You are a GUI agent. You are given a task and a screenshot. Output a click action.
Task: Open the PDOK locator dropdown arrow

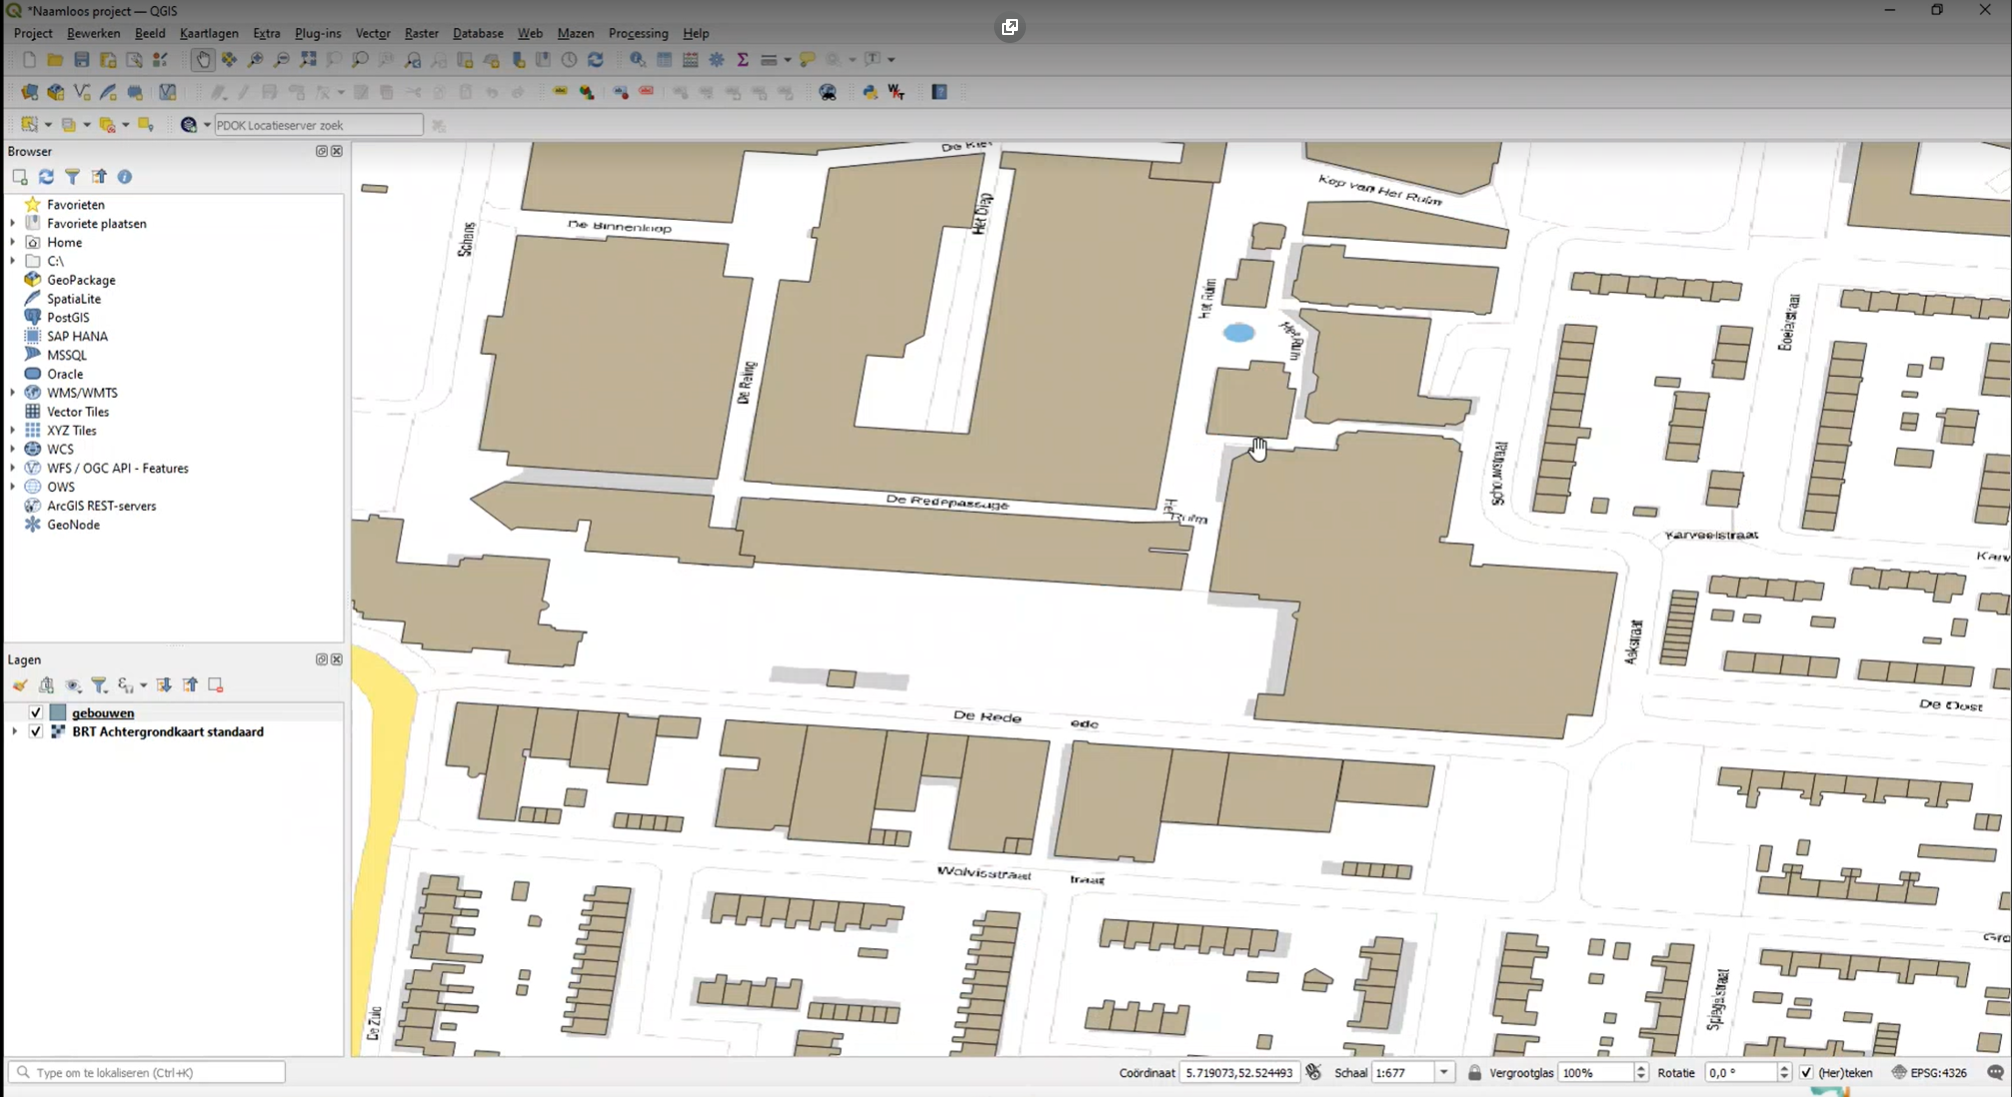(x=207, y=125)
